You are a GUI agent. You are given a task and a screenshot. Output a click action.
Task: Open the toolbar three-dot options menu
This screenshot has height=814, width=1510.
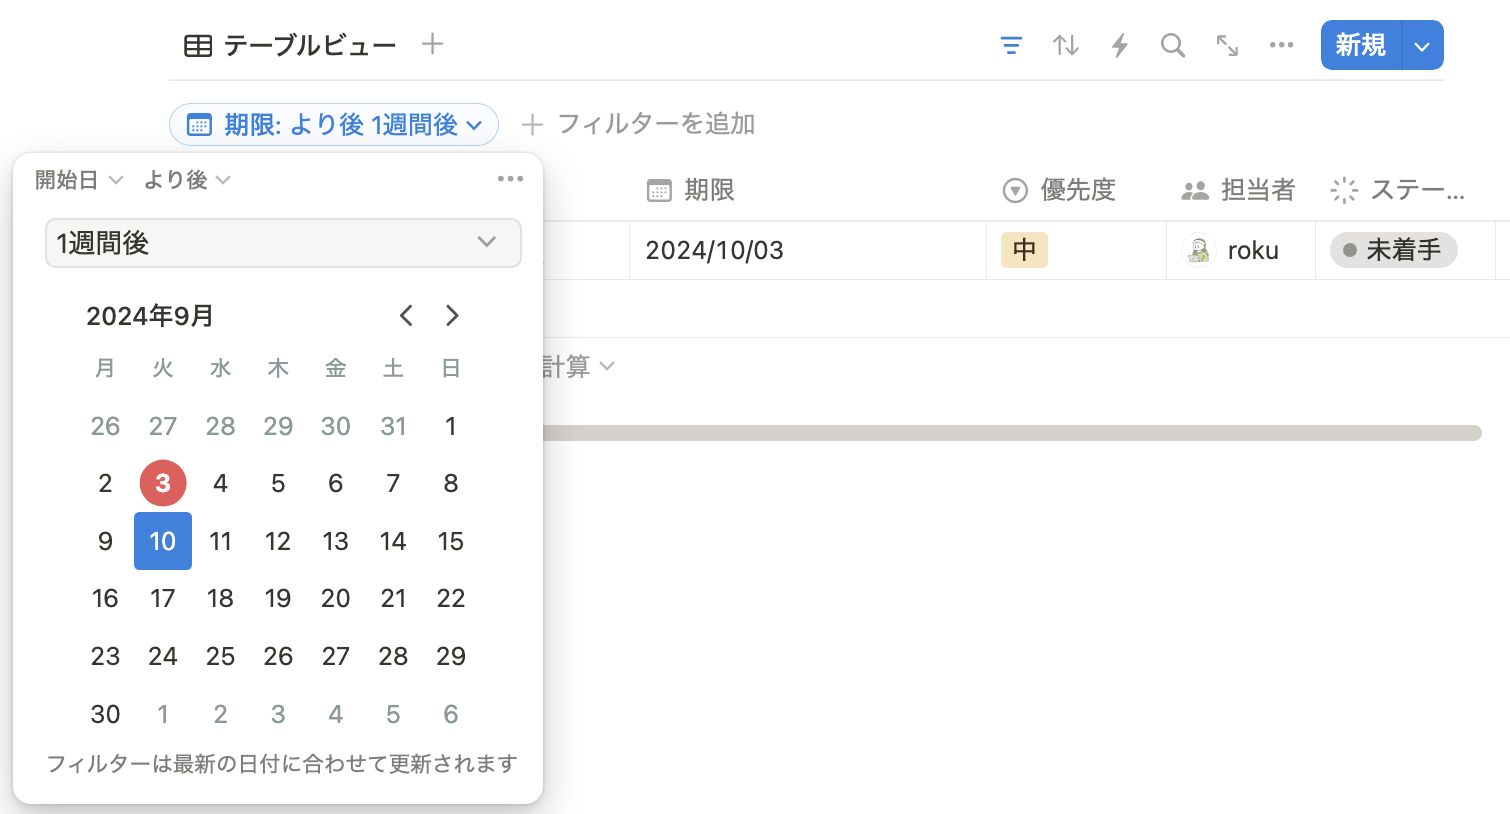point(1281,45)
